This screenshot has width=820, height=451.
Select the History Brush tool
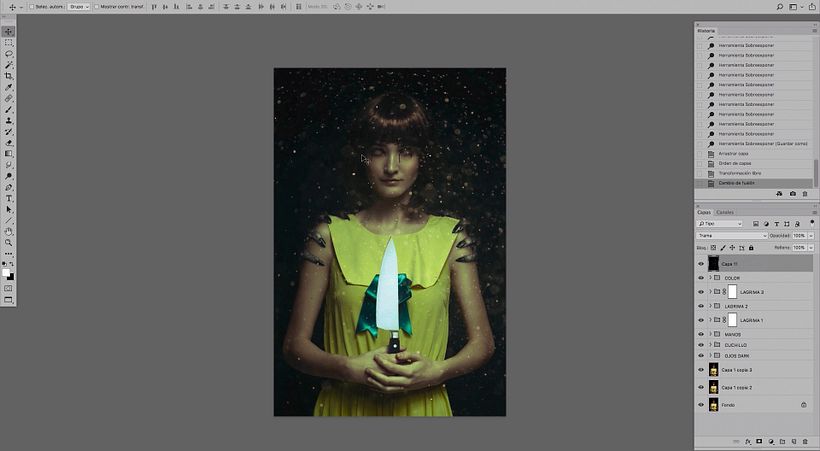8,131
